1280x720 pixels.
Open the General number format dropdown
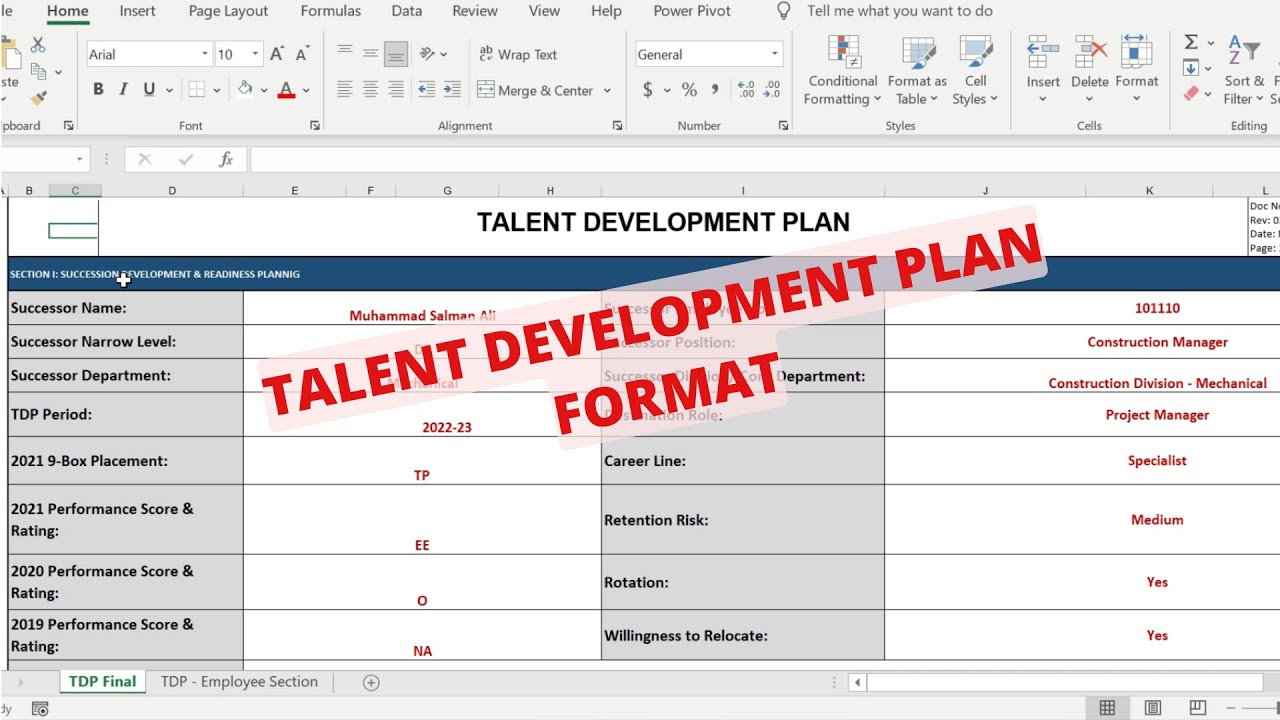tap(775, 54)
